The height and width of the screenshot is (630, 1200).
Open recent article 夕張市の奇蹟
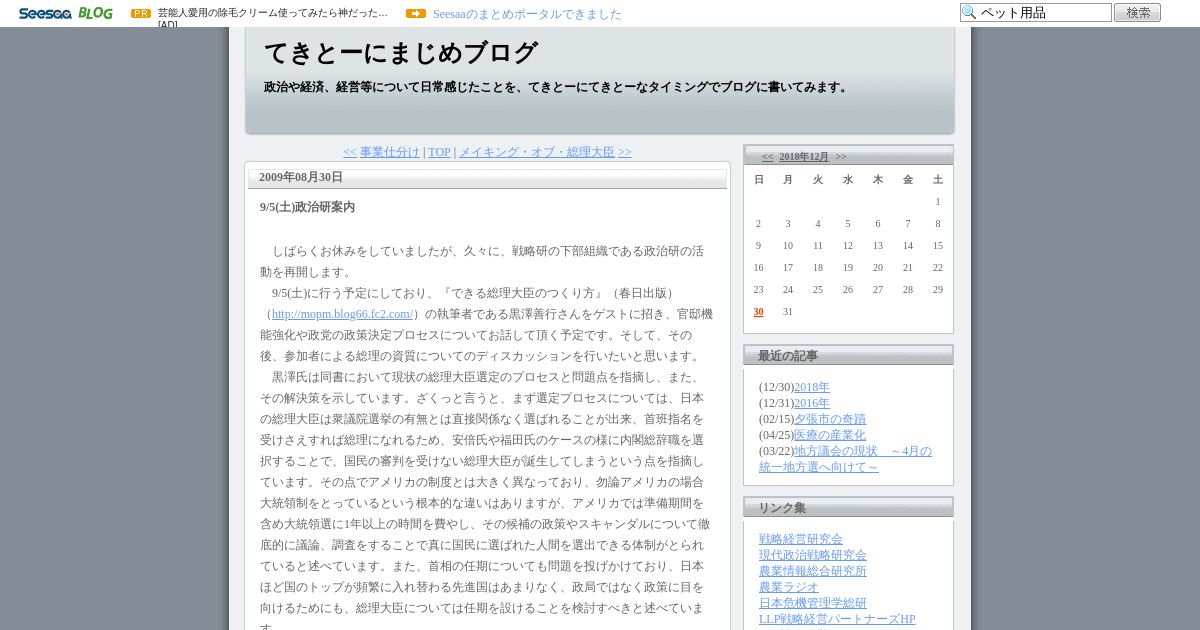tap(830, 419)
